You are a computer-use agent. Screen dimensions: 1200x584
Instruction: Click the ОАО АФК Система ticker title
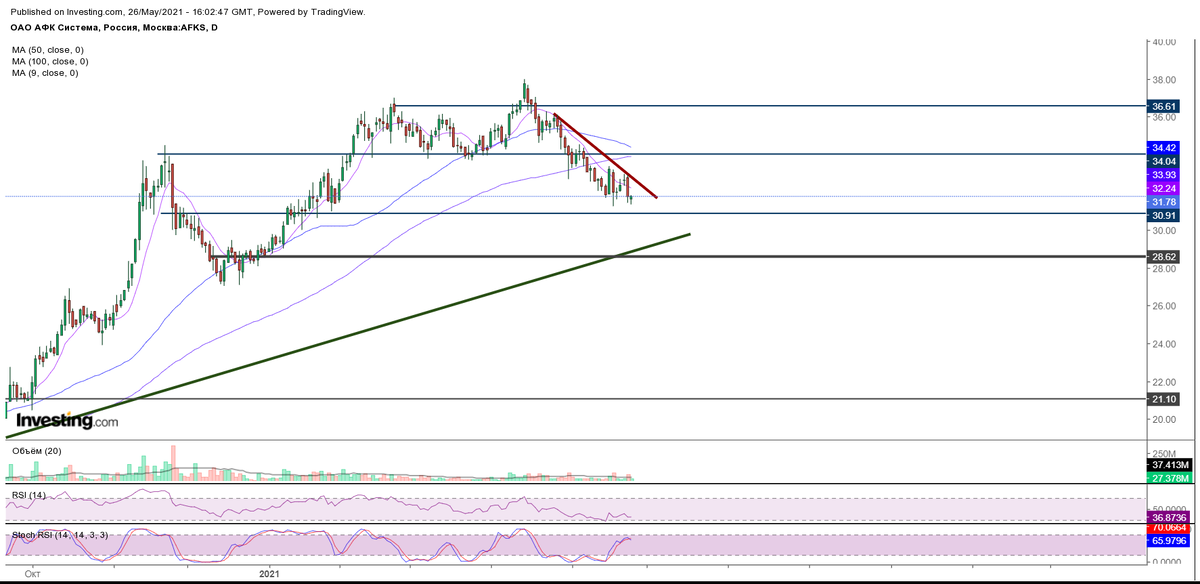(114, 28)
